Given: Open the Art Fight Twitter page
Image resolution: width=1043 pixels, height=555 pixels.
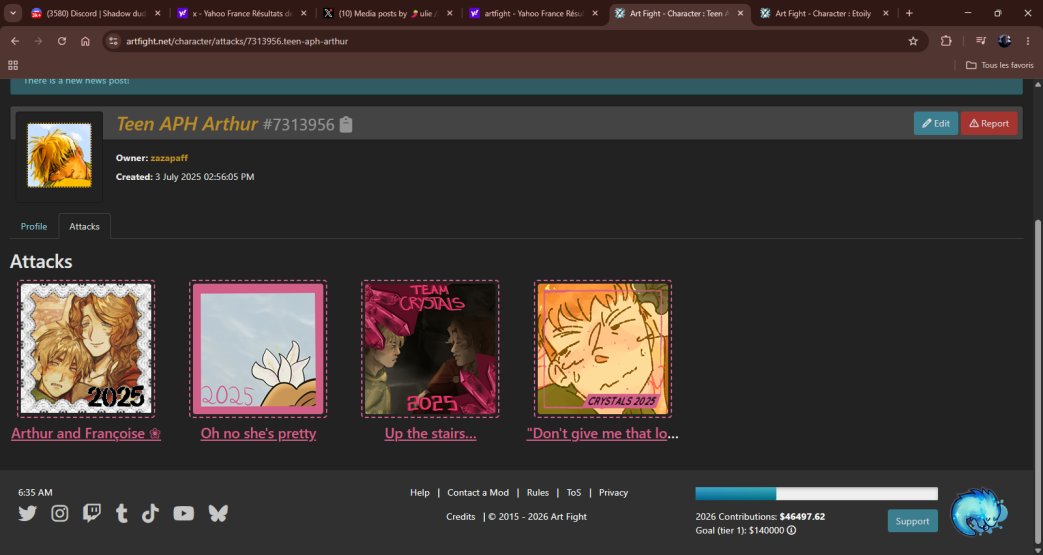Looking at the screenshot, I should pyautogui.click(x=27, y=513).
